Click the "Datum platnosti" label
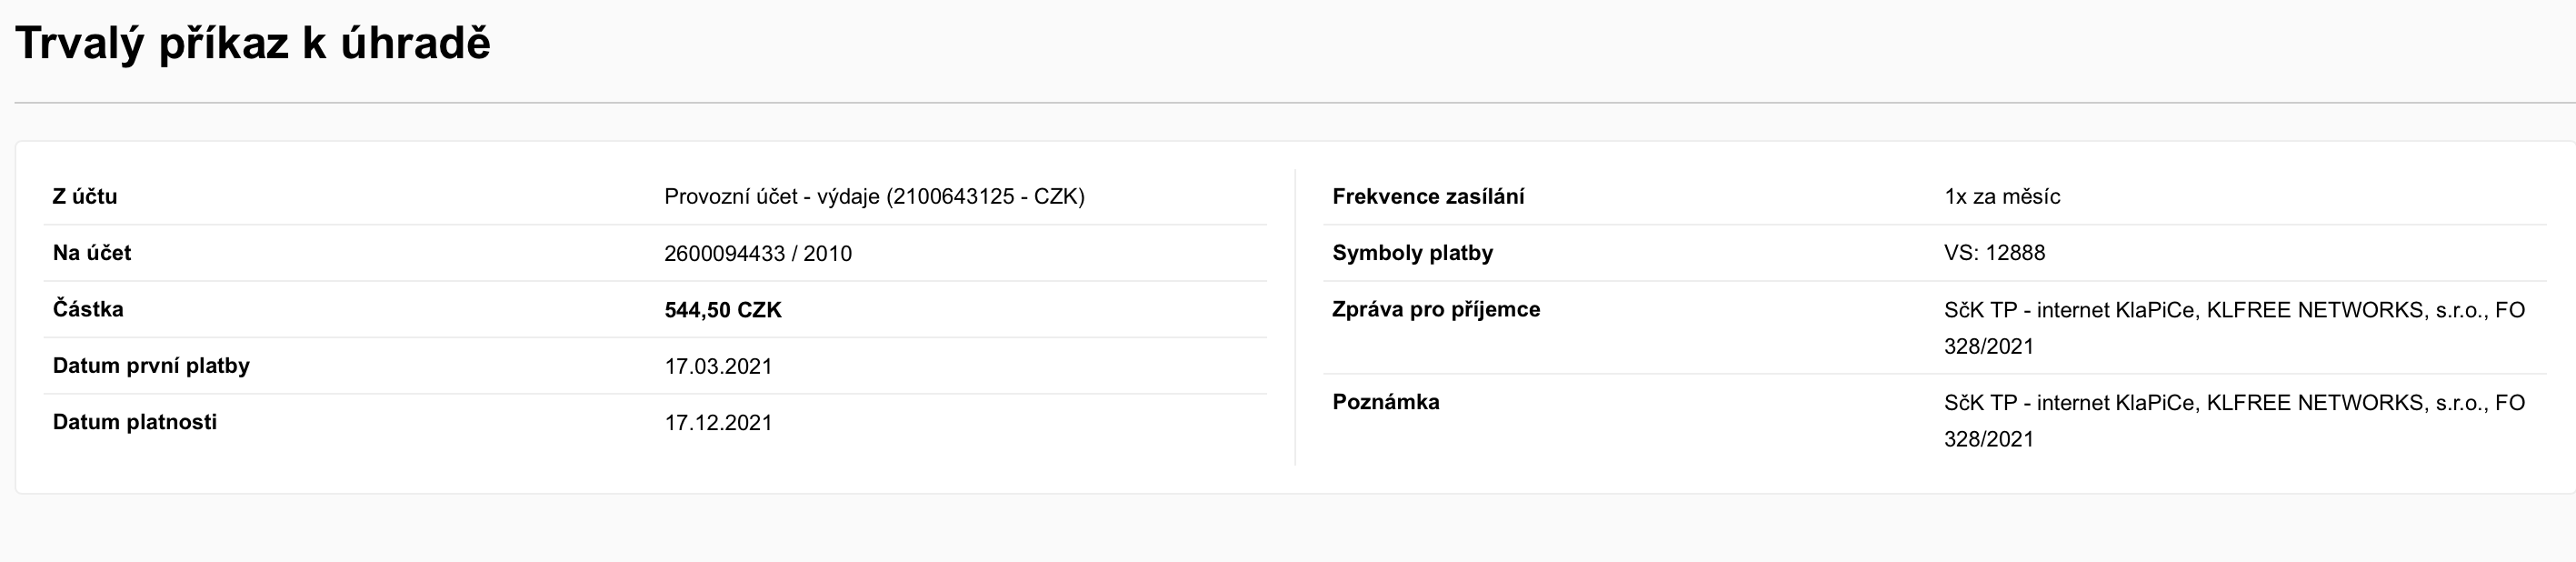This screenshot has width=2576, height=562. (135, 422)
